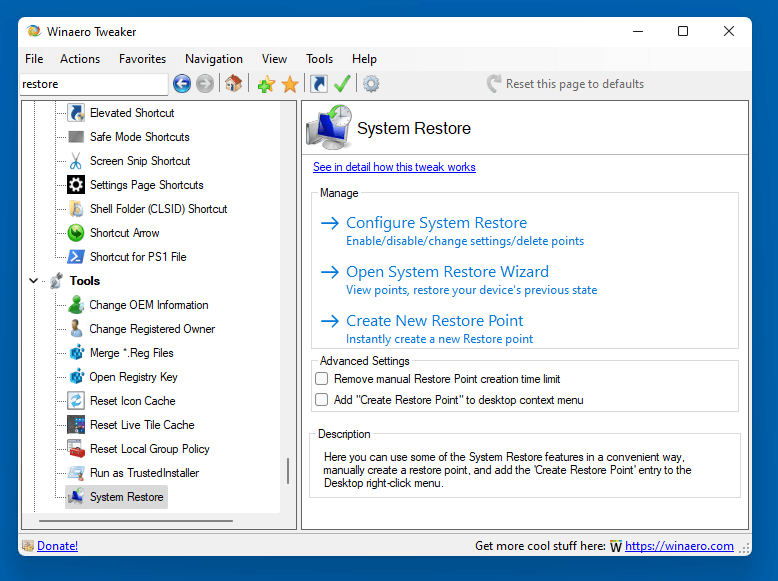Go to the Home page icon

(234, 84)
